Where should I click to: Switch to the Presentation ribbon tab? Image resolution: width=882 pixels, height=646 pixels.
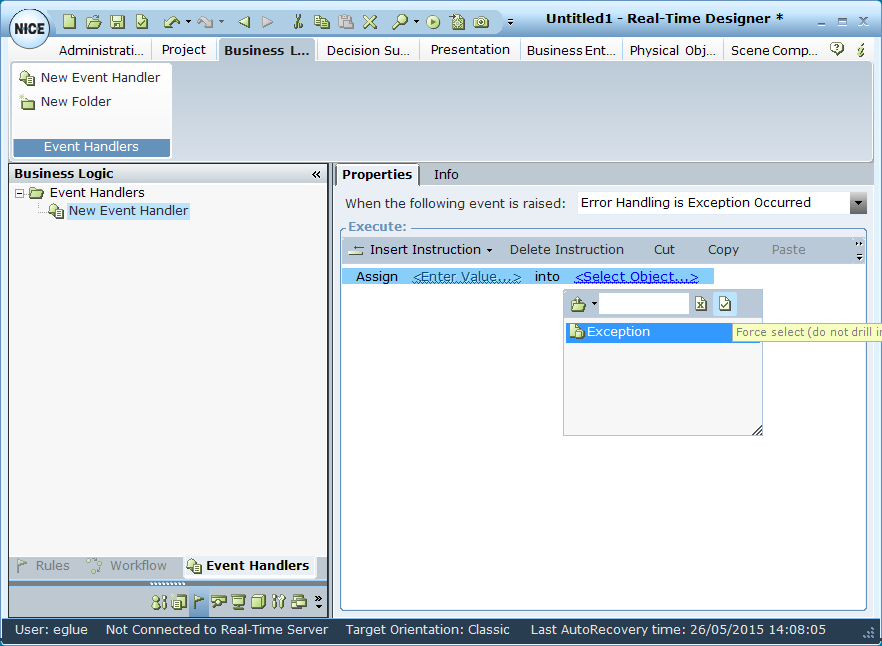(x=470, y=50)
